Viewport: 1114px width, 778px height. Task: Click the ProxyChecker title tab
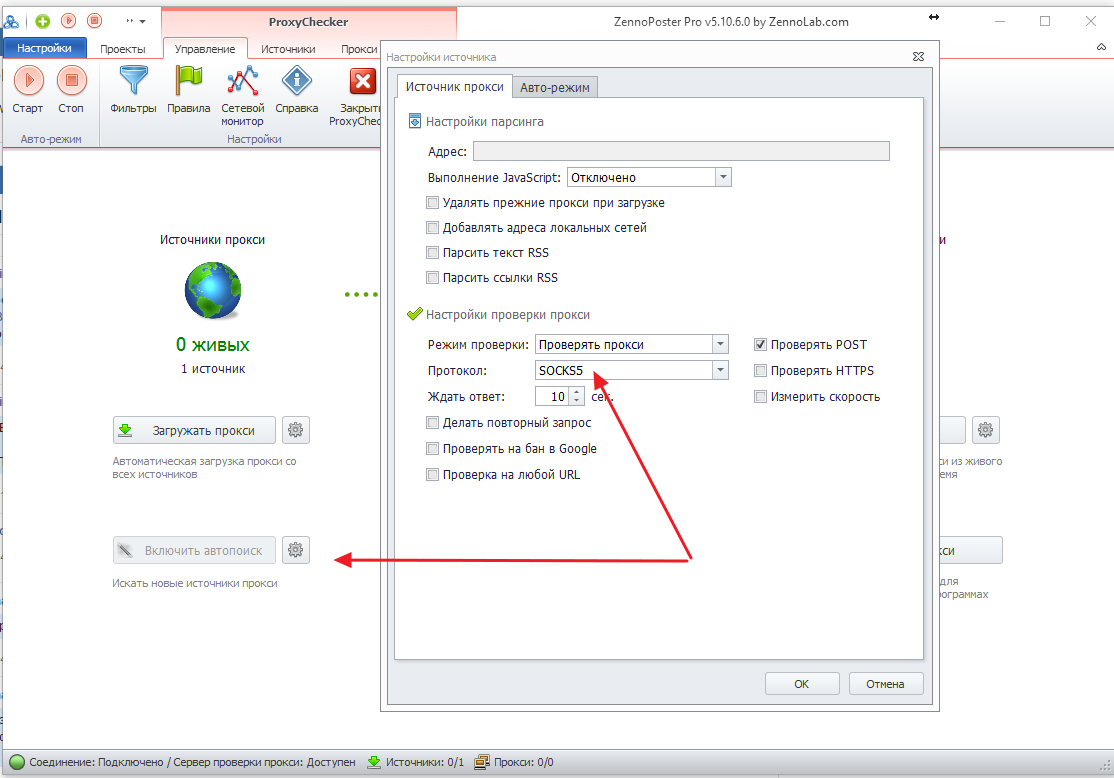click(x=308, y=22)
